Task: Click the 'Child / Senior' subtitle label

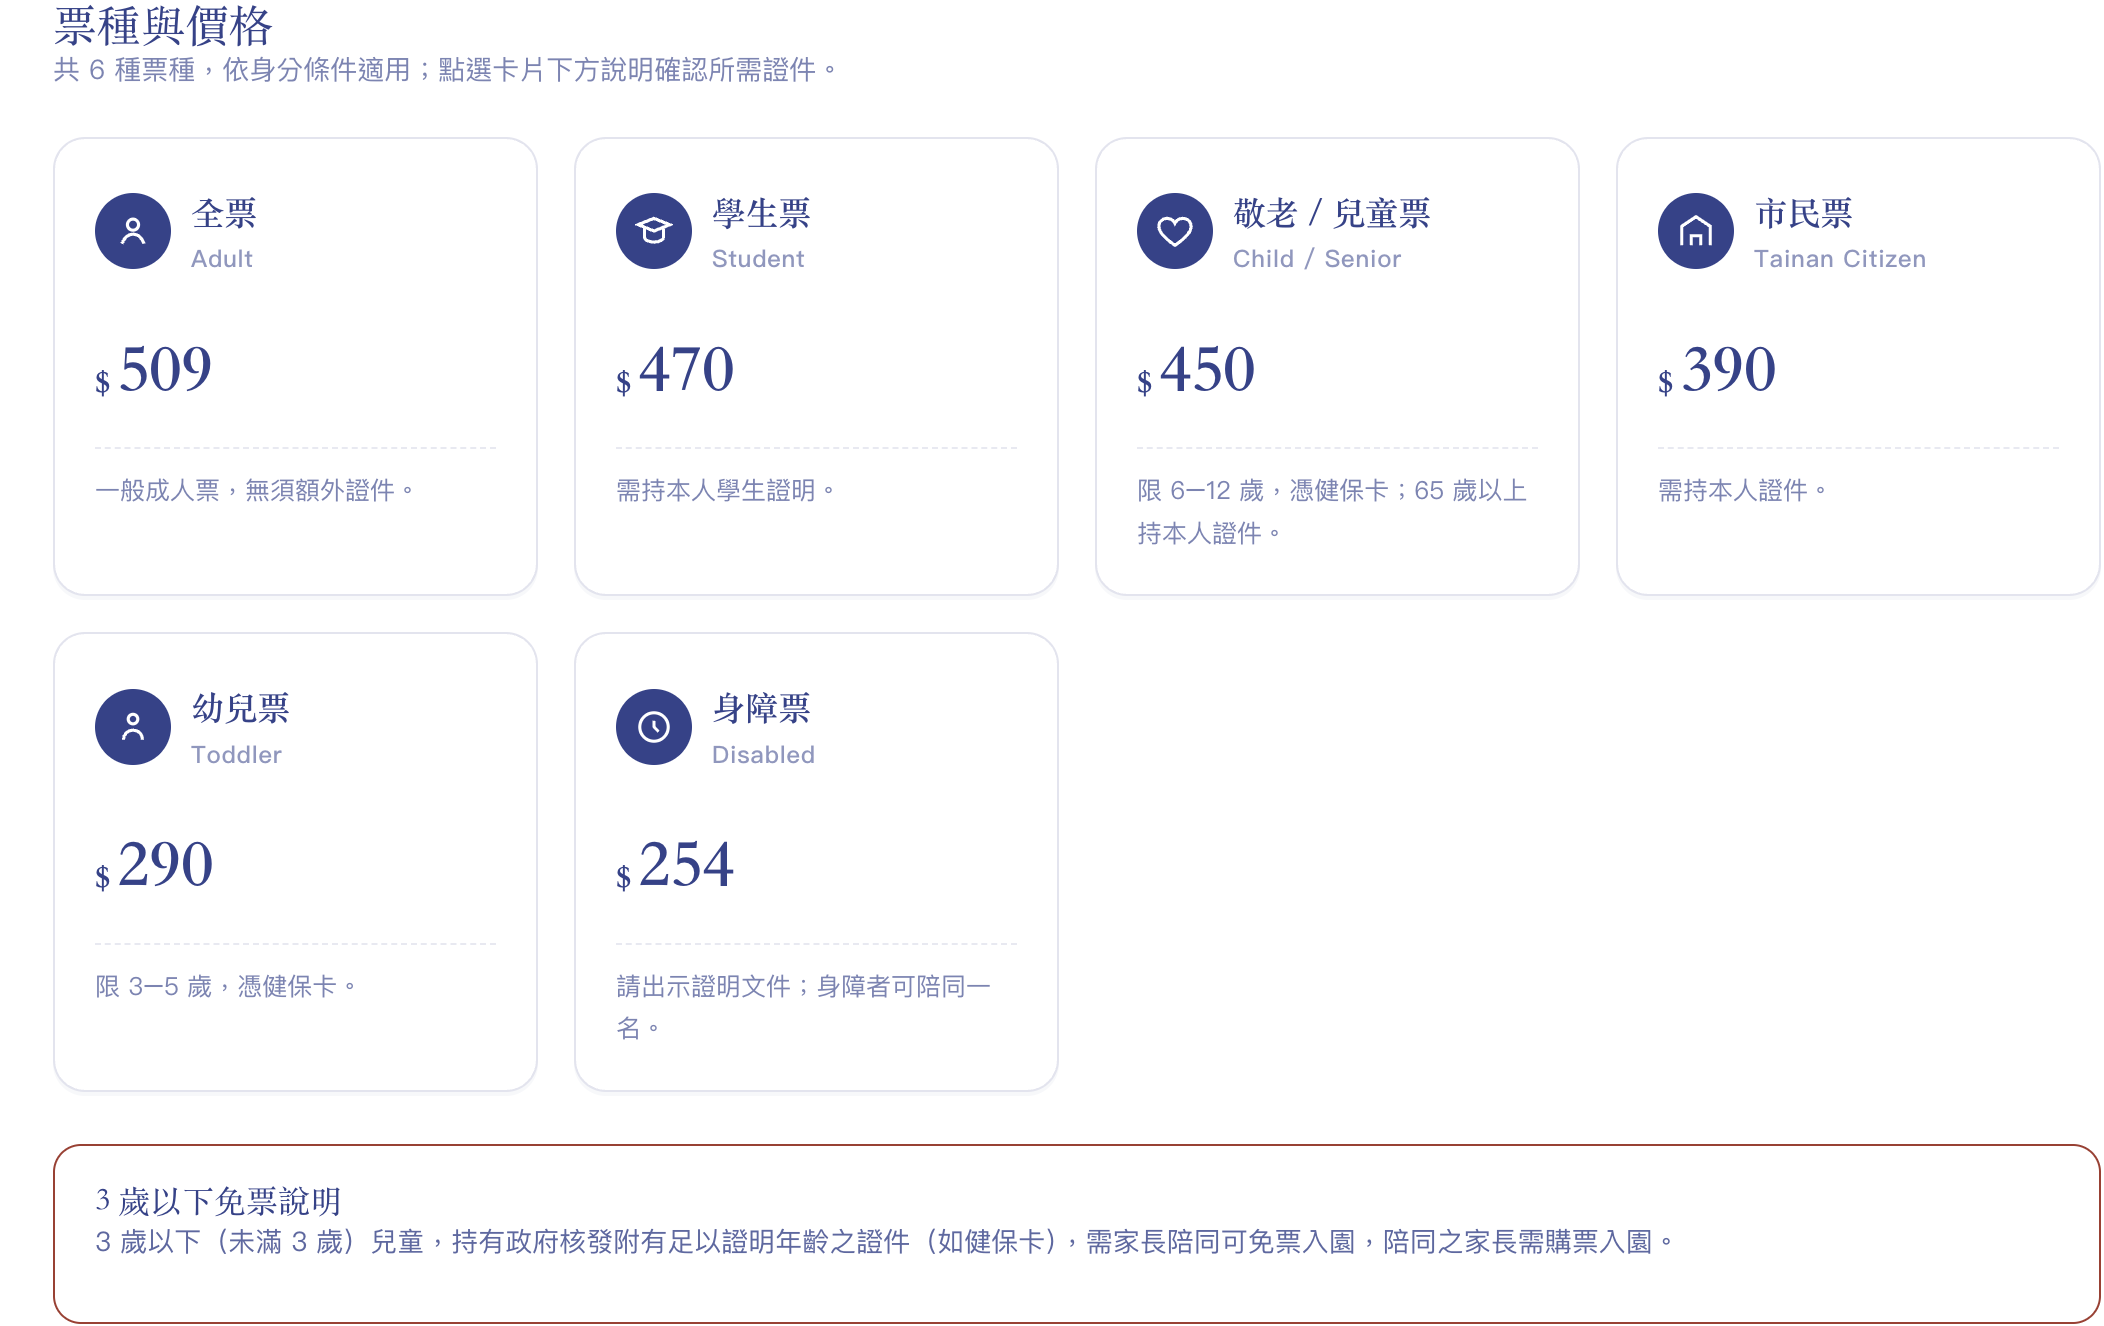Action: click(1317, 259)
